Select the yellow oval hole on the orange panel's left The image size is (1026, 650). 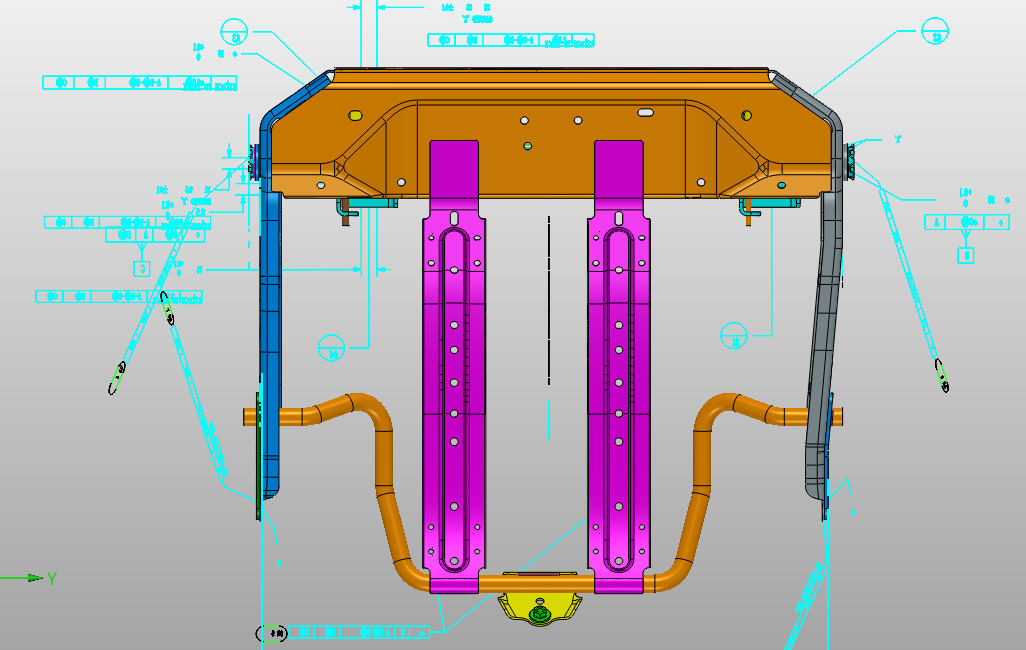(355, 116)
